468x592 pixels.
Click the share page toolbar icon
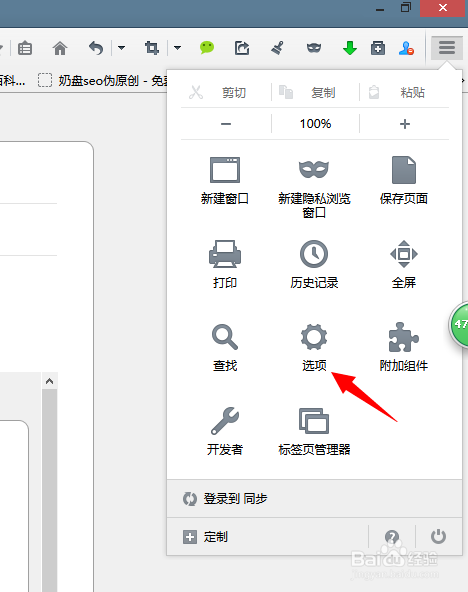coord(242,48)
